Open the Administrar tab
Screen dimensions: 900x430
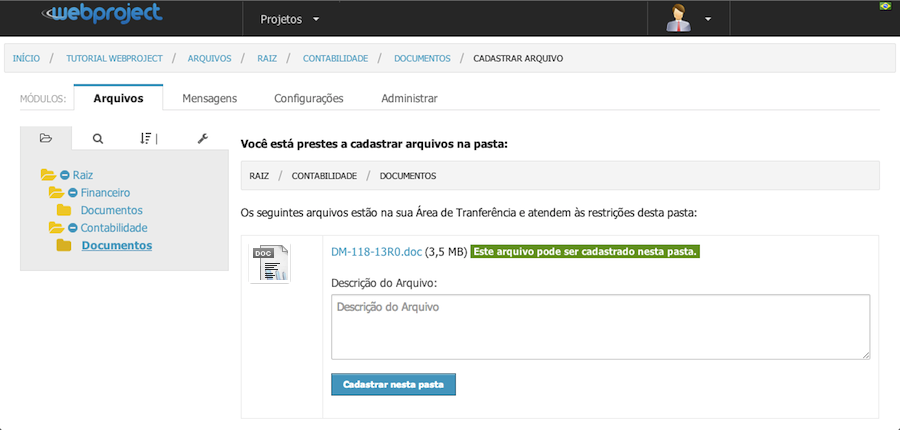click(409, 98)
